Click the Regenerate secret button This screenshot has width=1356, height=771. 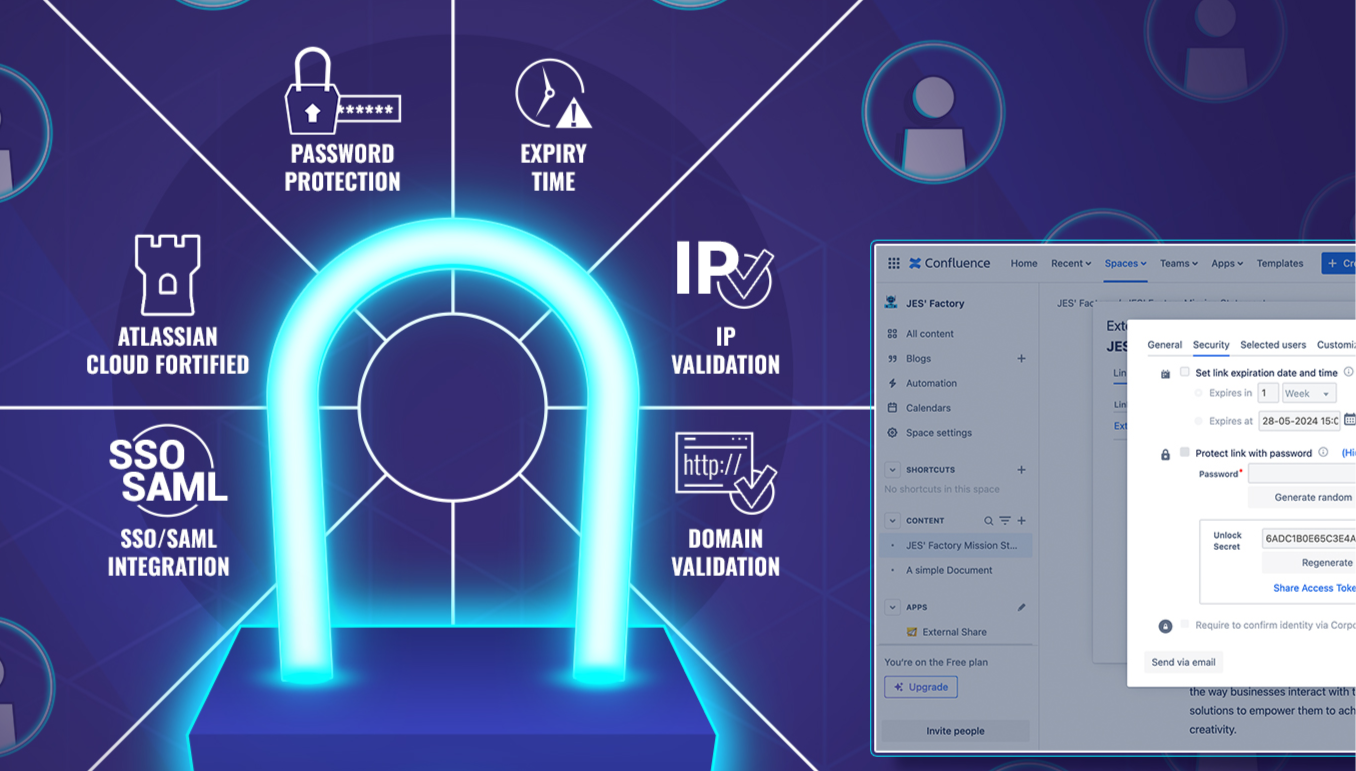click(1309, 563)
